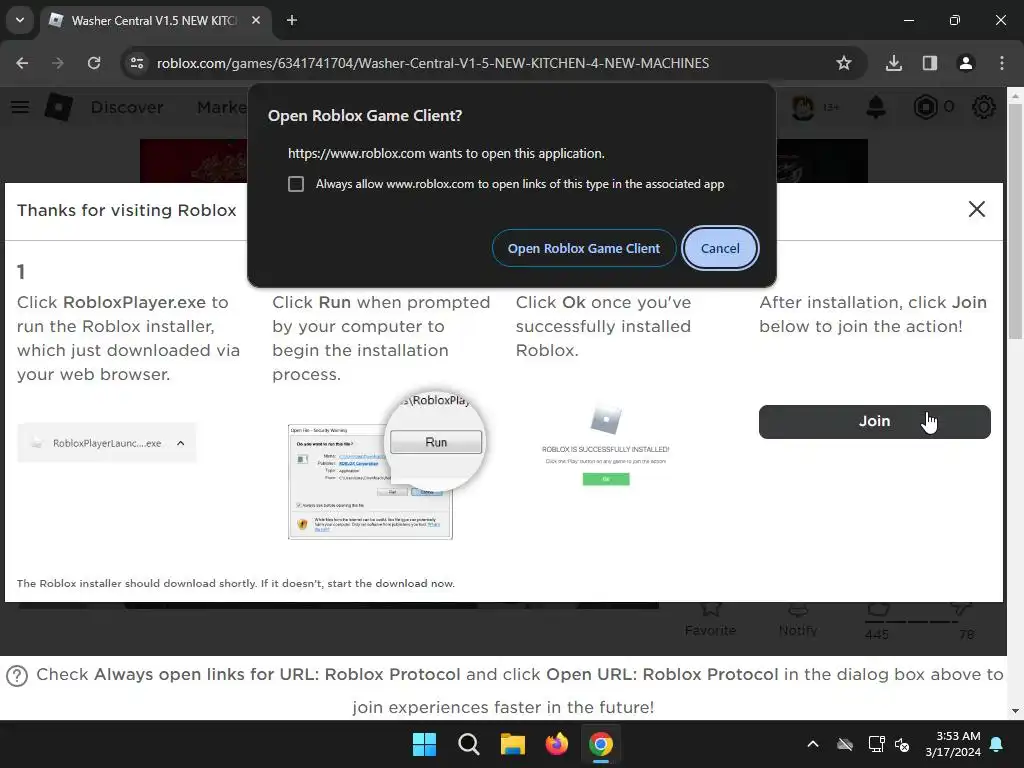Click the successfully installed illustration thumbnail
Viewport: 1024px width, 768px height.
coord(605,445)
